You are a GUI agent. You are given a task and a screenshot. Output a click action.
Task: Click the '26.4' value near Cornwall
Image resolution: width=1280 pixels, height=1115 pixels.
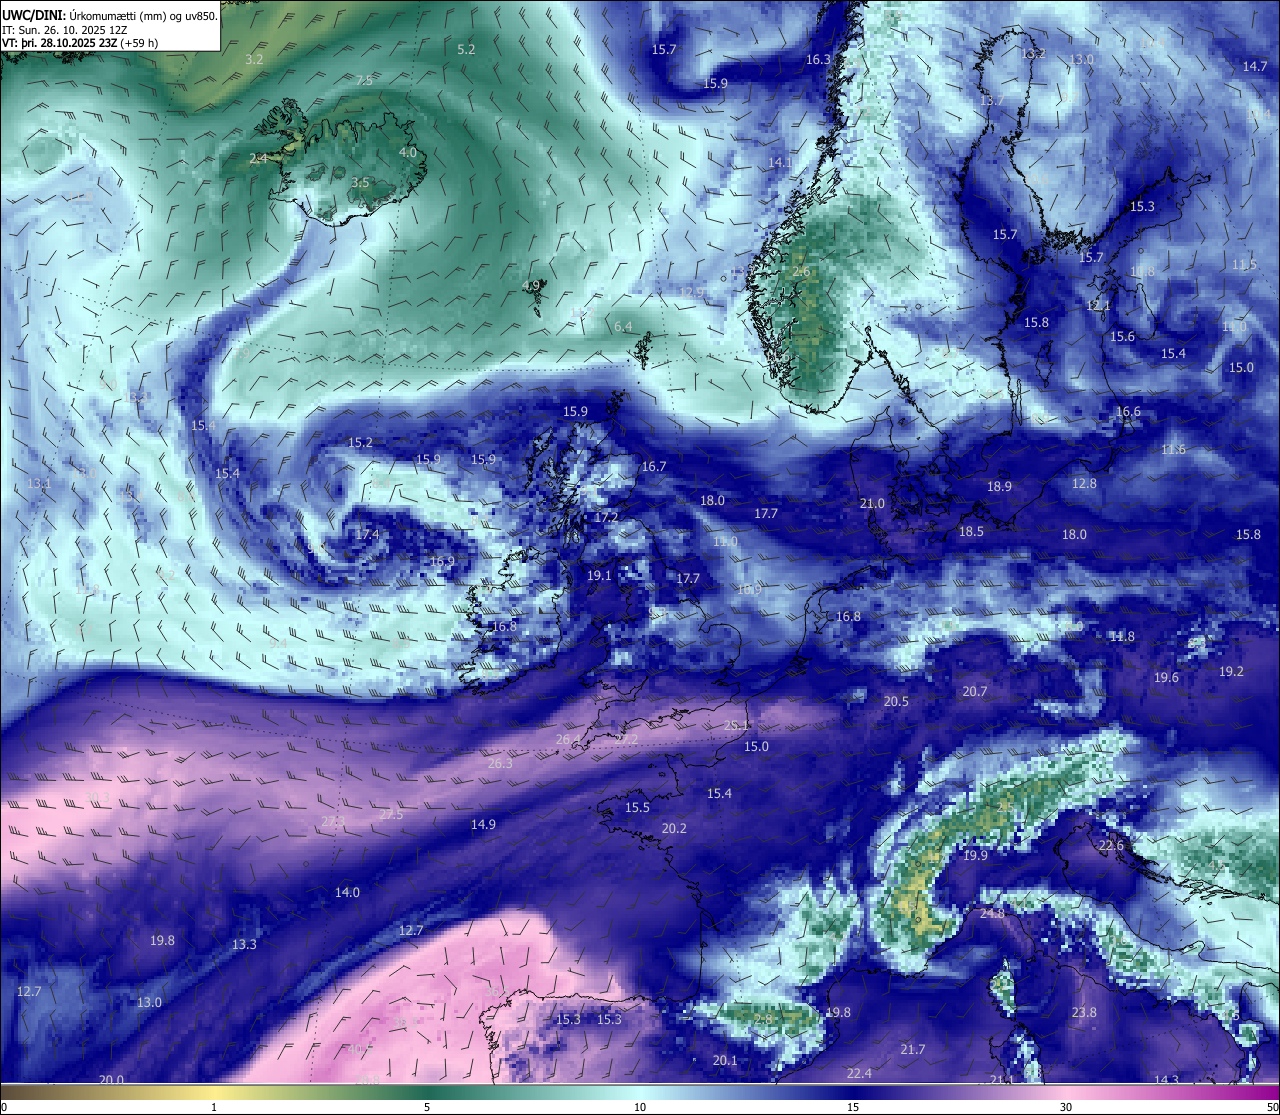click(568, 740)
